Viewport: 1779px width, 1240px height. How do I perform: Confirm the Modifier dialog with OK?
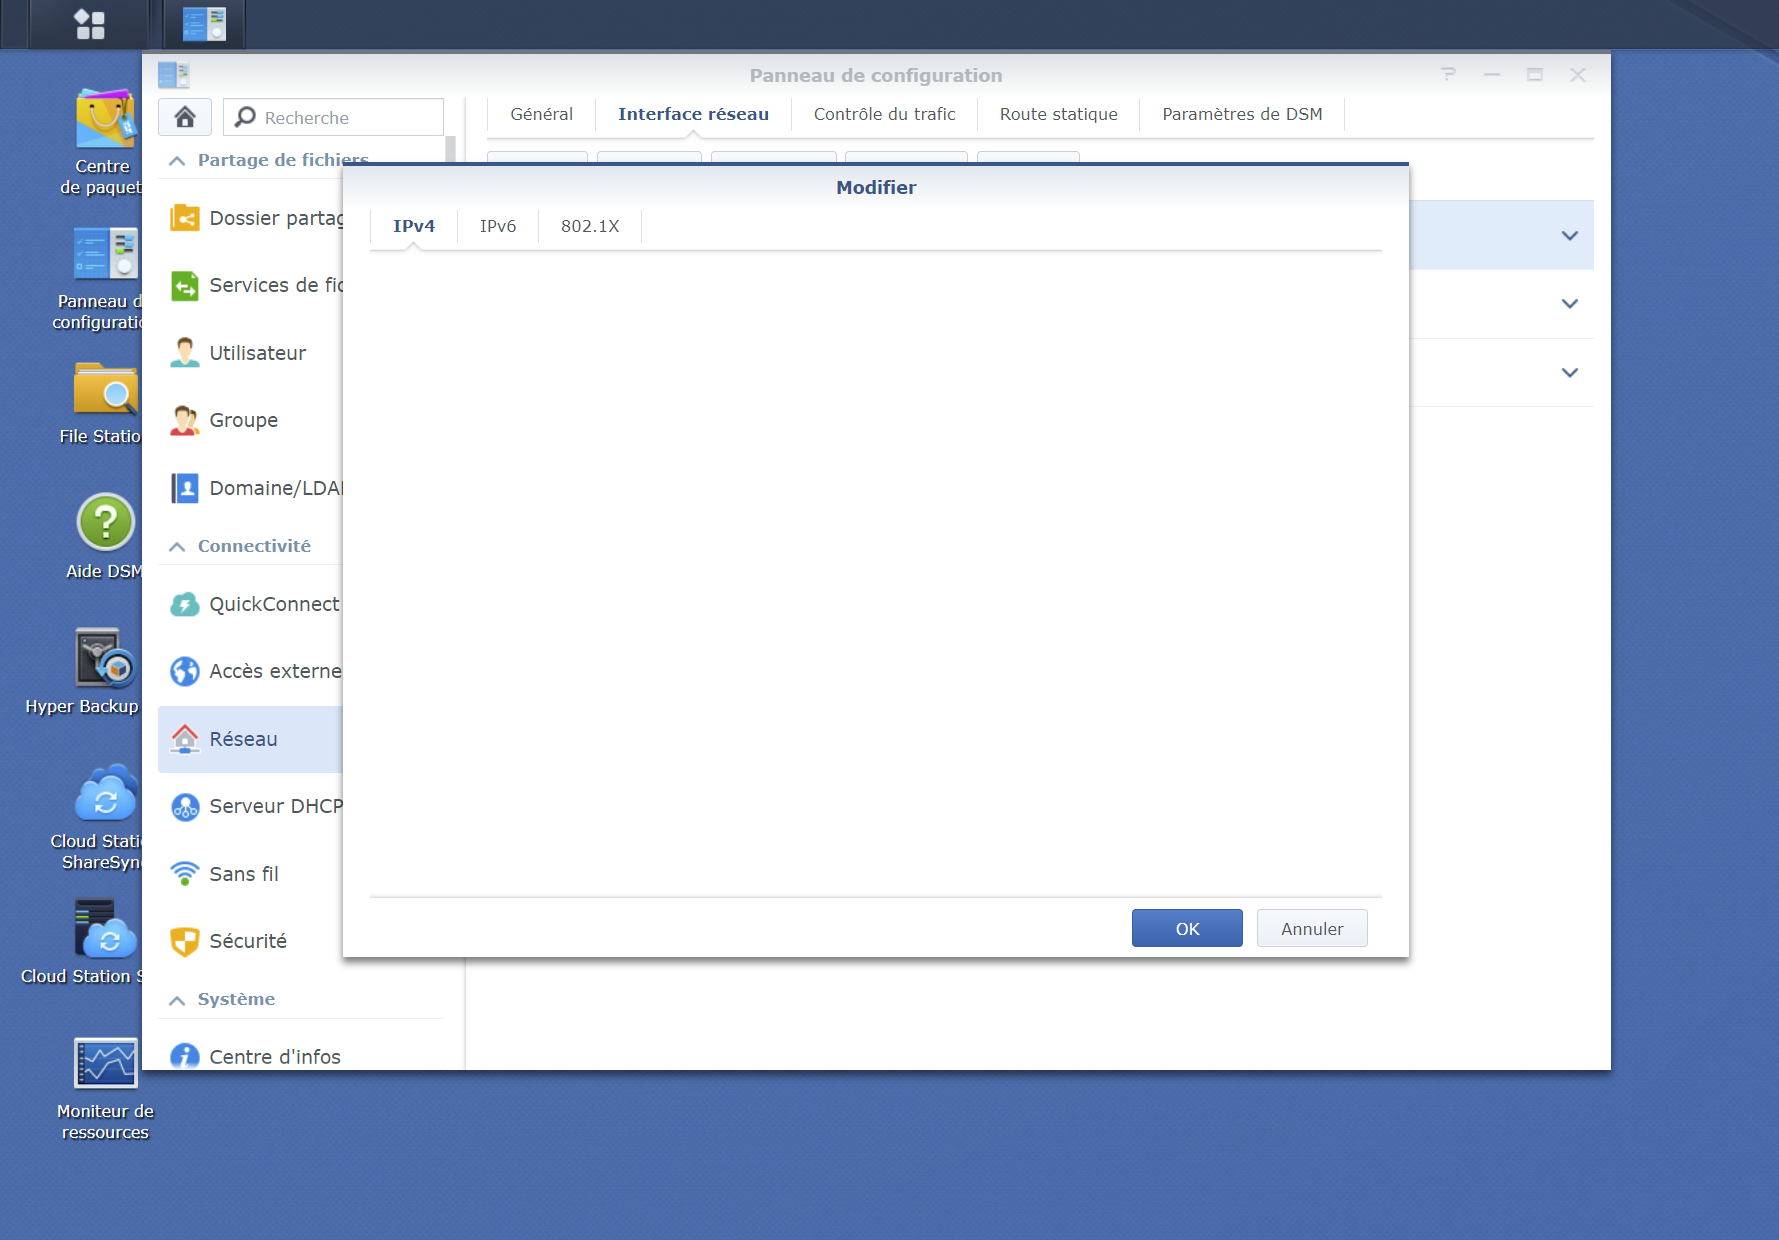[1187, 928]
